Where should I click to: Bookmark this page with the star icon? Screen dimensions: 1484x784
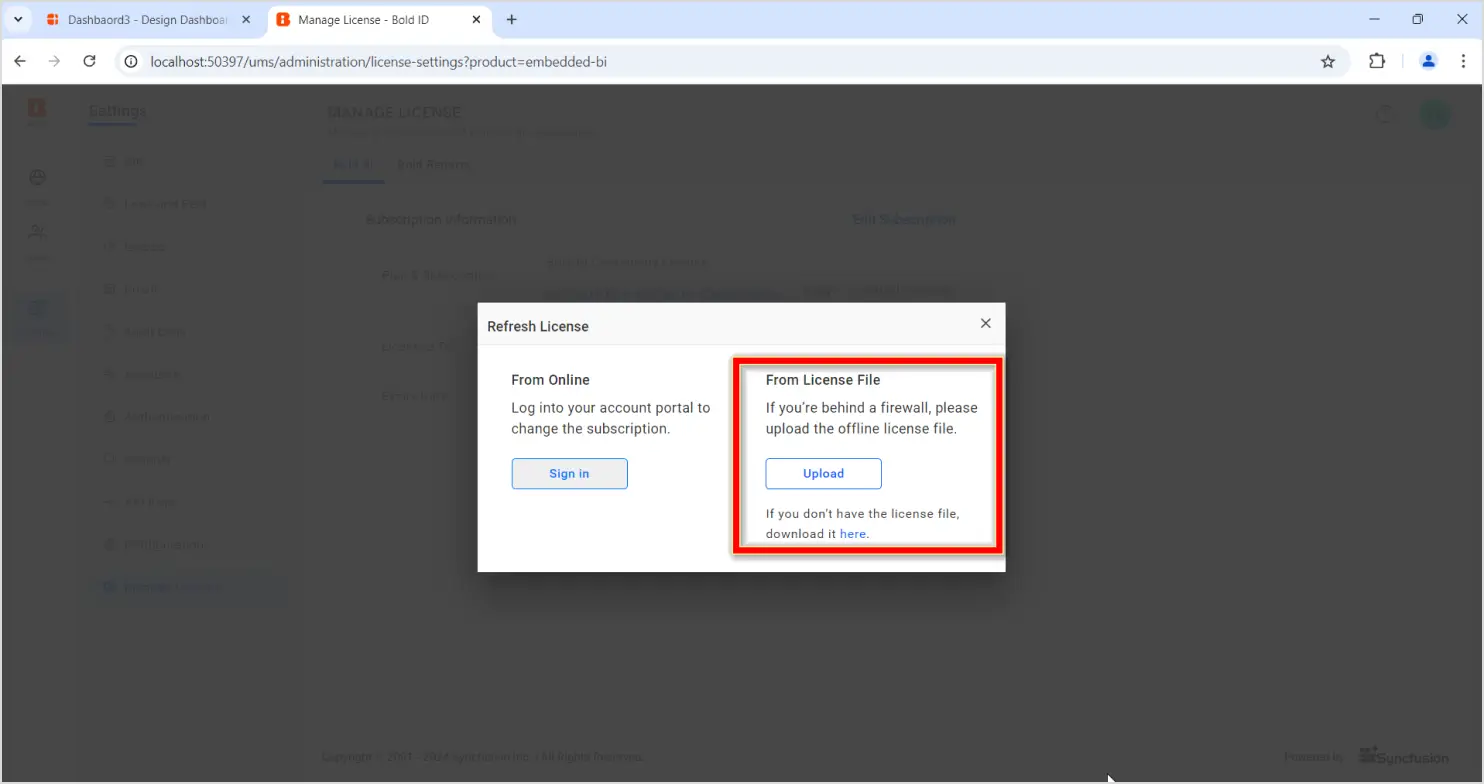1328,62
